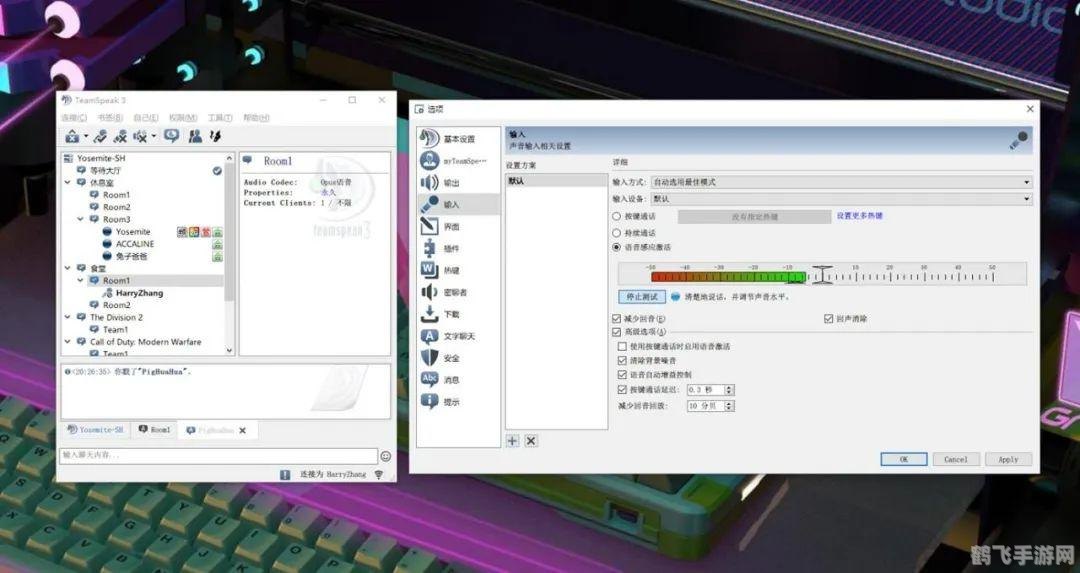Open the 输入方式 capture mode dropdown
This screenshot has height=573, width=1080.
[841, 182]
